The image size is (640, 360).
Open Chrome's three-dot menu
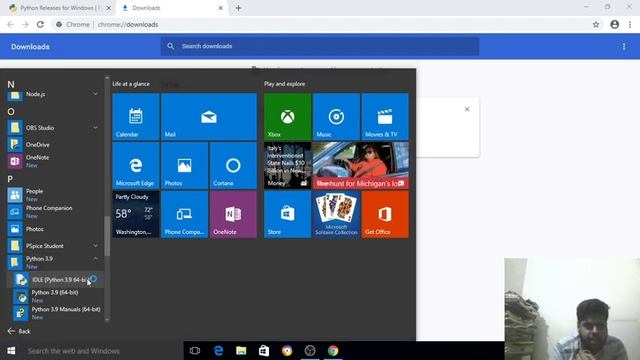(x=630, y=24)
